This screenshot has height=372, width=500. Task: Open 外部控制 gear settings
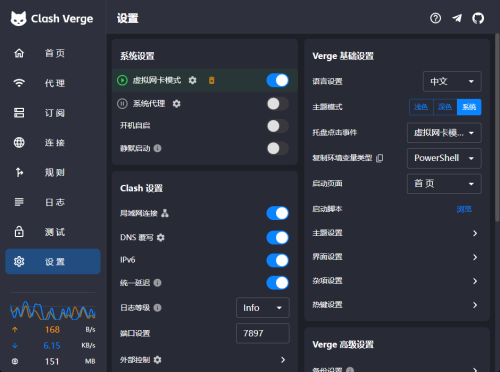157,360
